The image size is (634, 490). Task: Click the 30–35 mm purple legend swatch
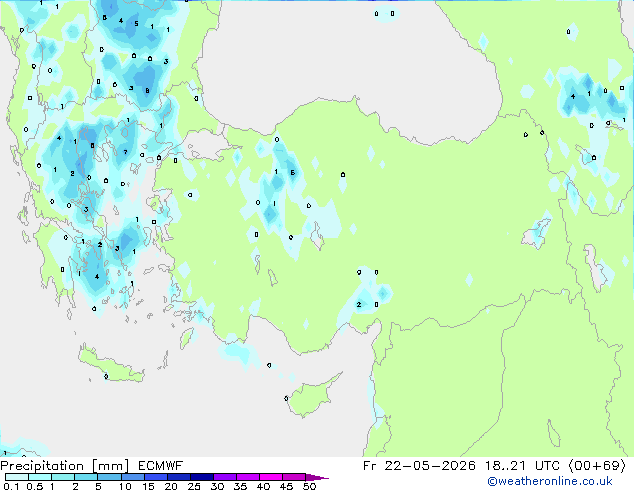pyautogui.click(x=224, y=477)
